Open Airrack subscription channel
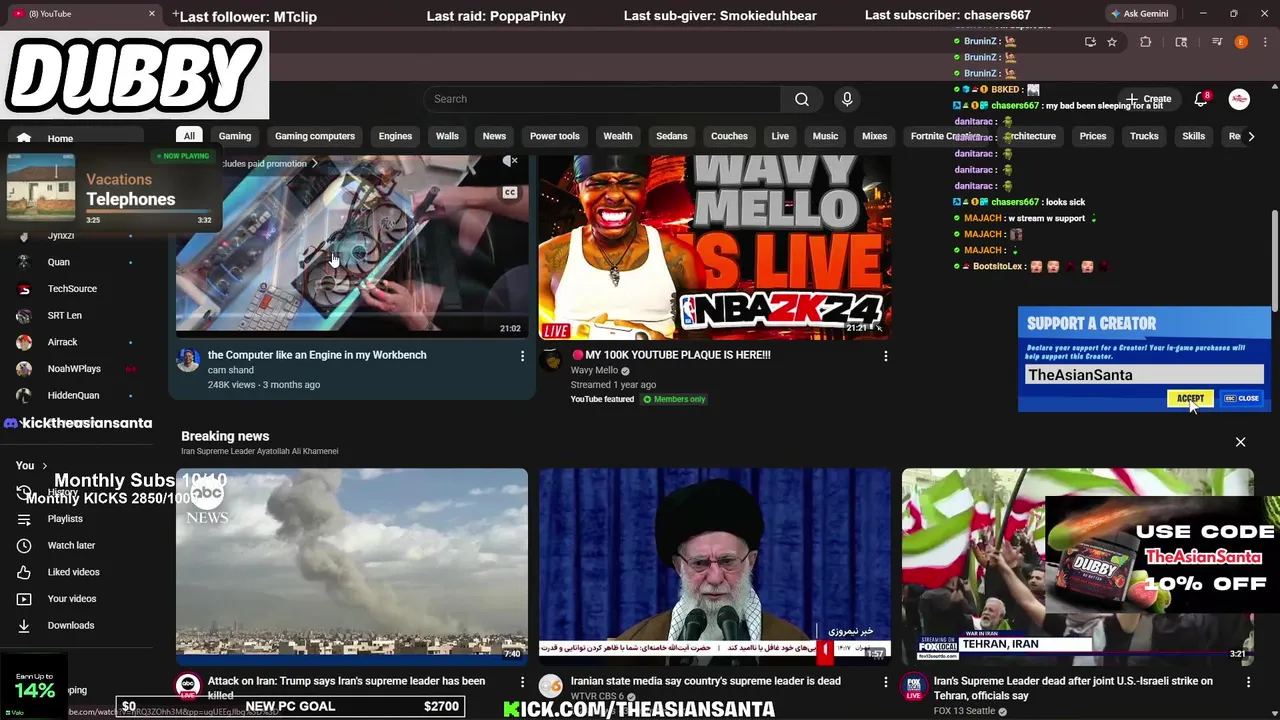Viewport: 1280px width, 720px height. point(78,342)
